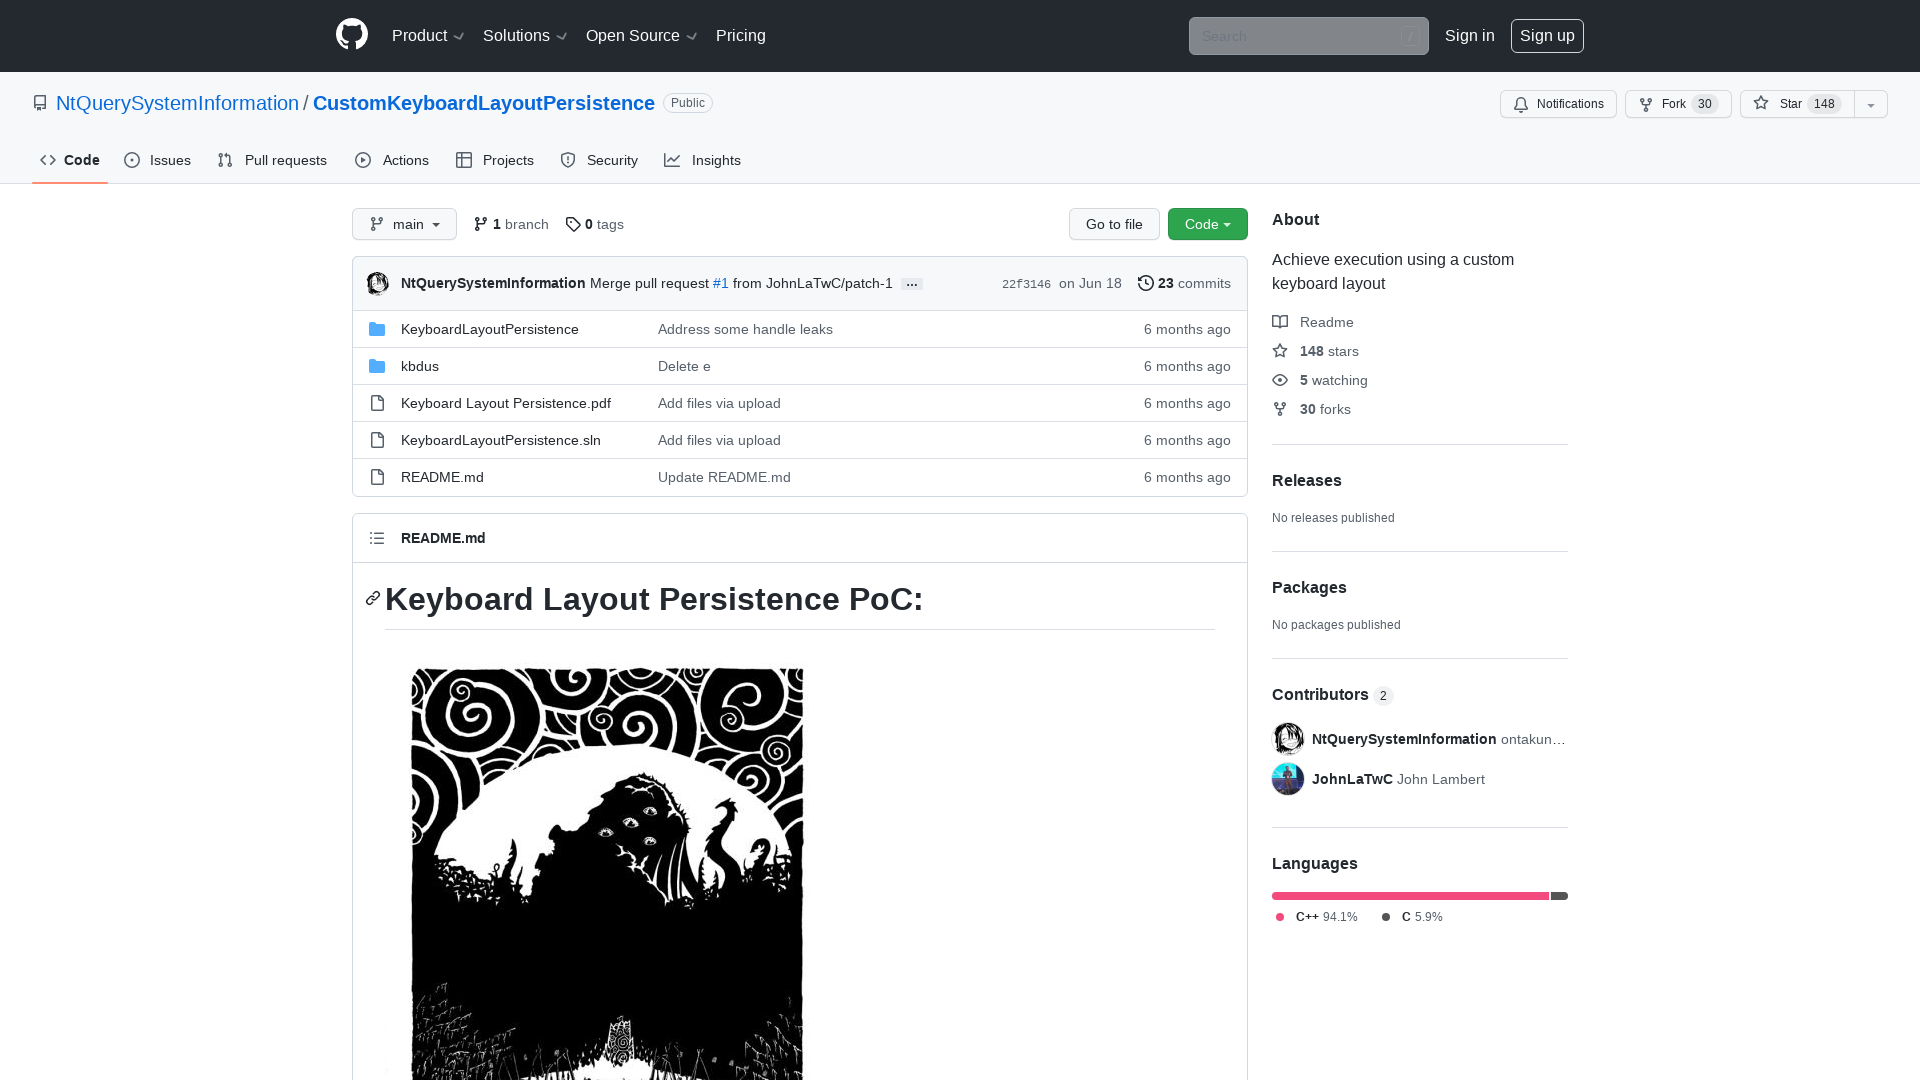Click the Readme book icon in About

click(1280, 322)
